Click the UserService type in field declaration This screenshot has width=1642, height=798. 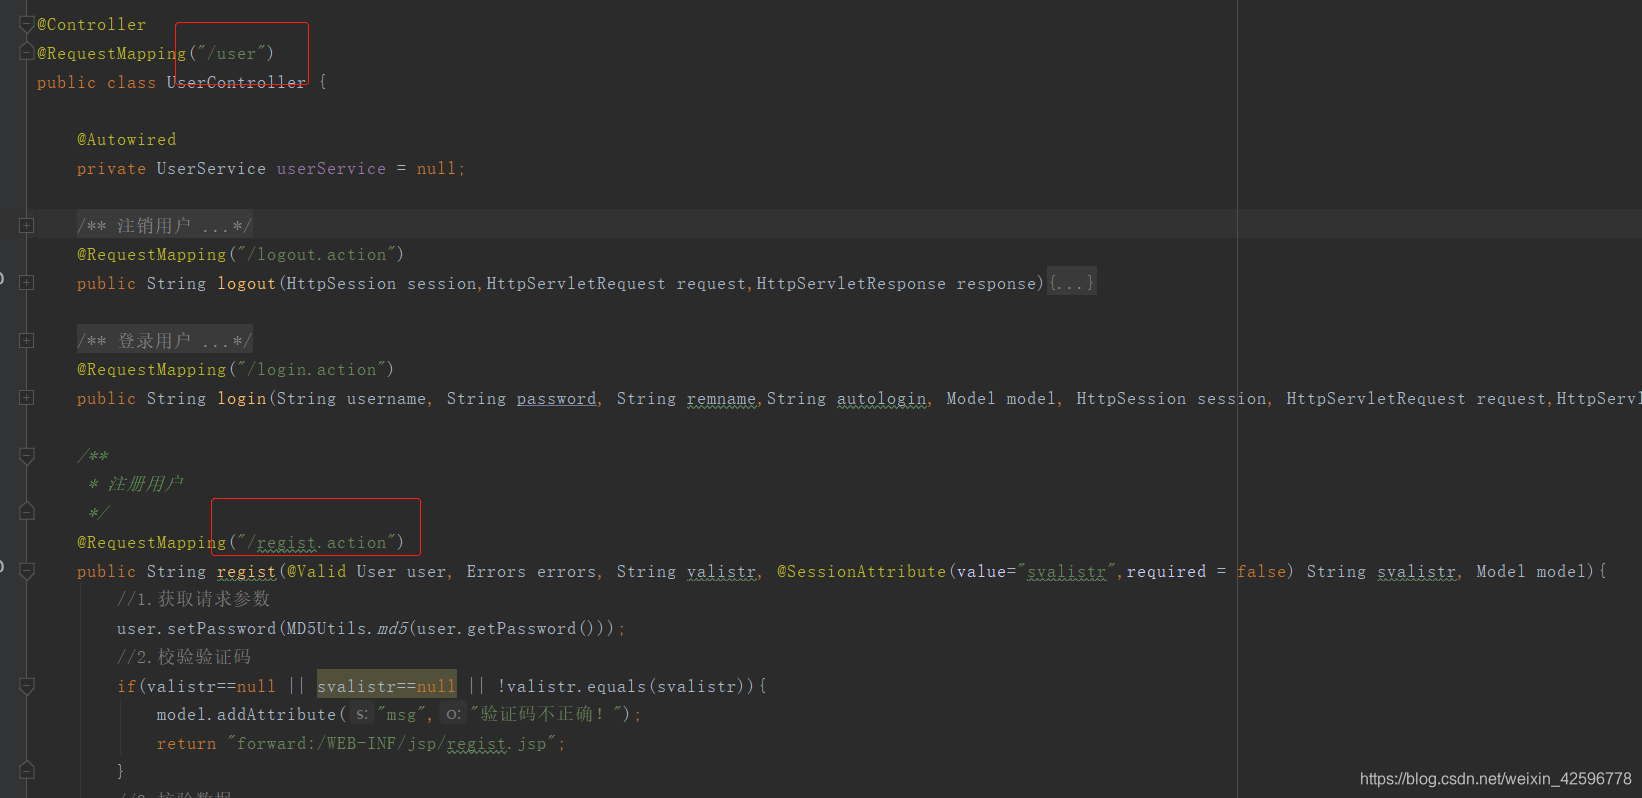coord(211,168)
